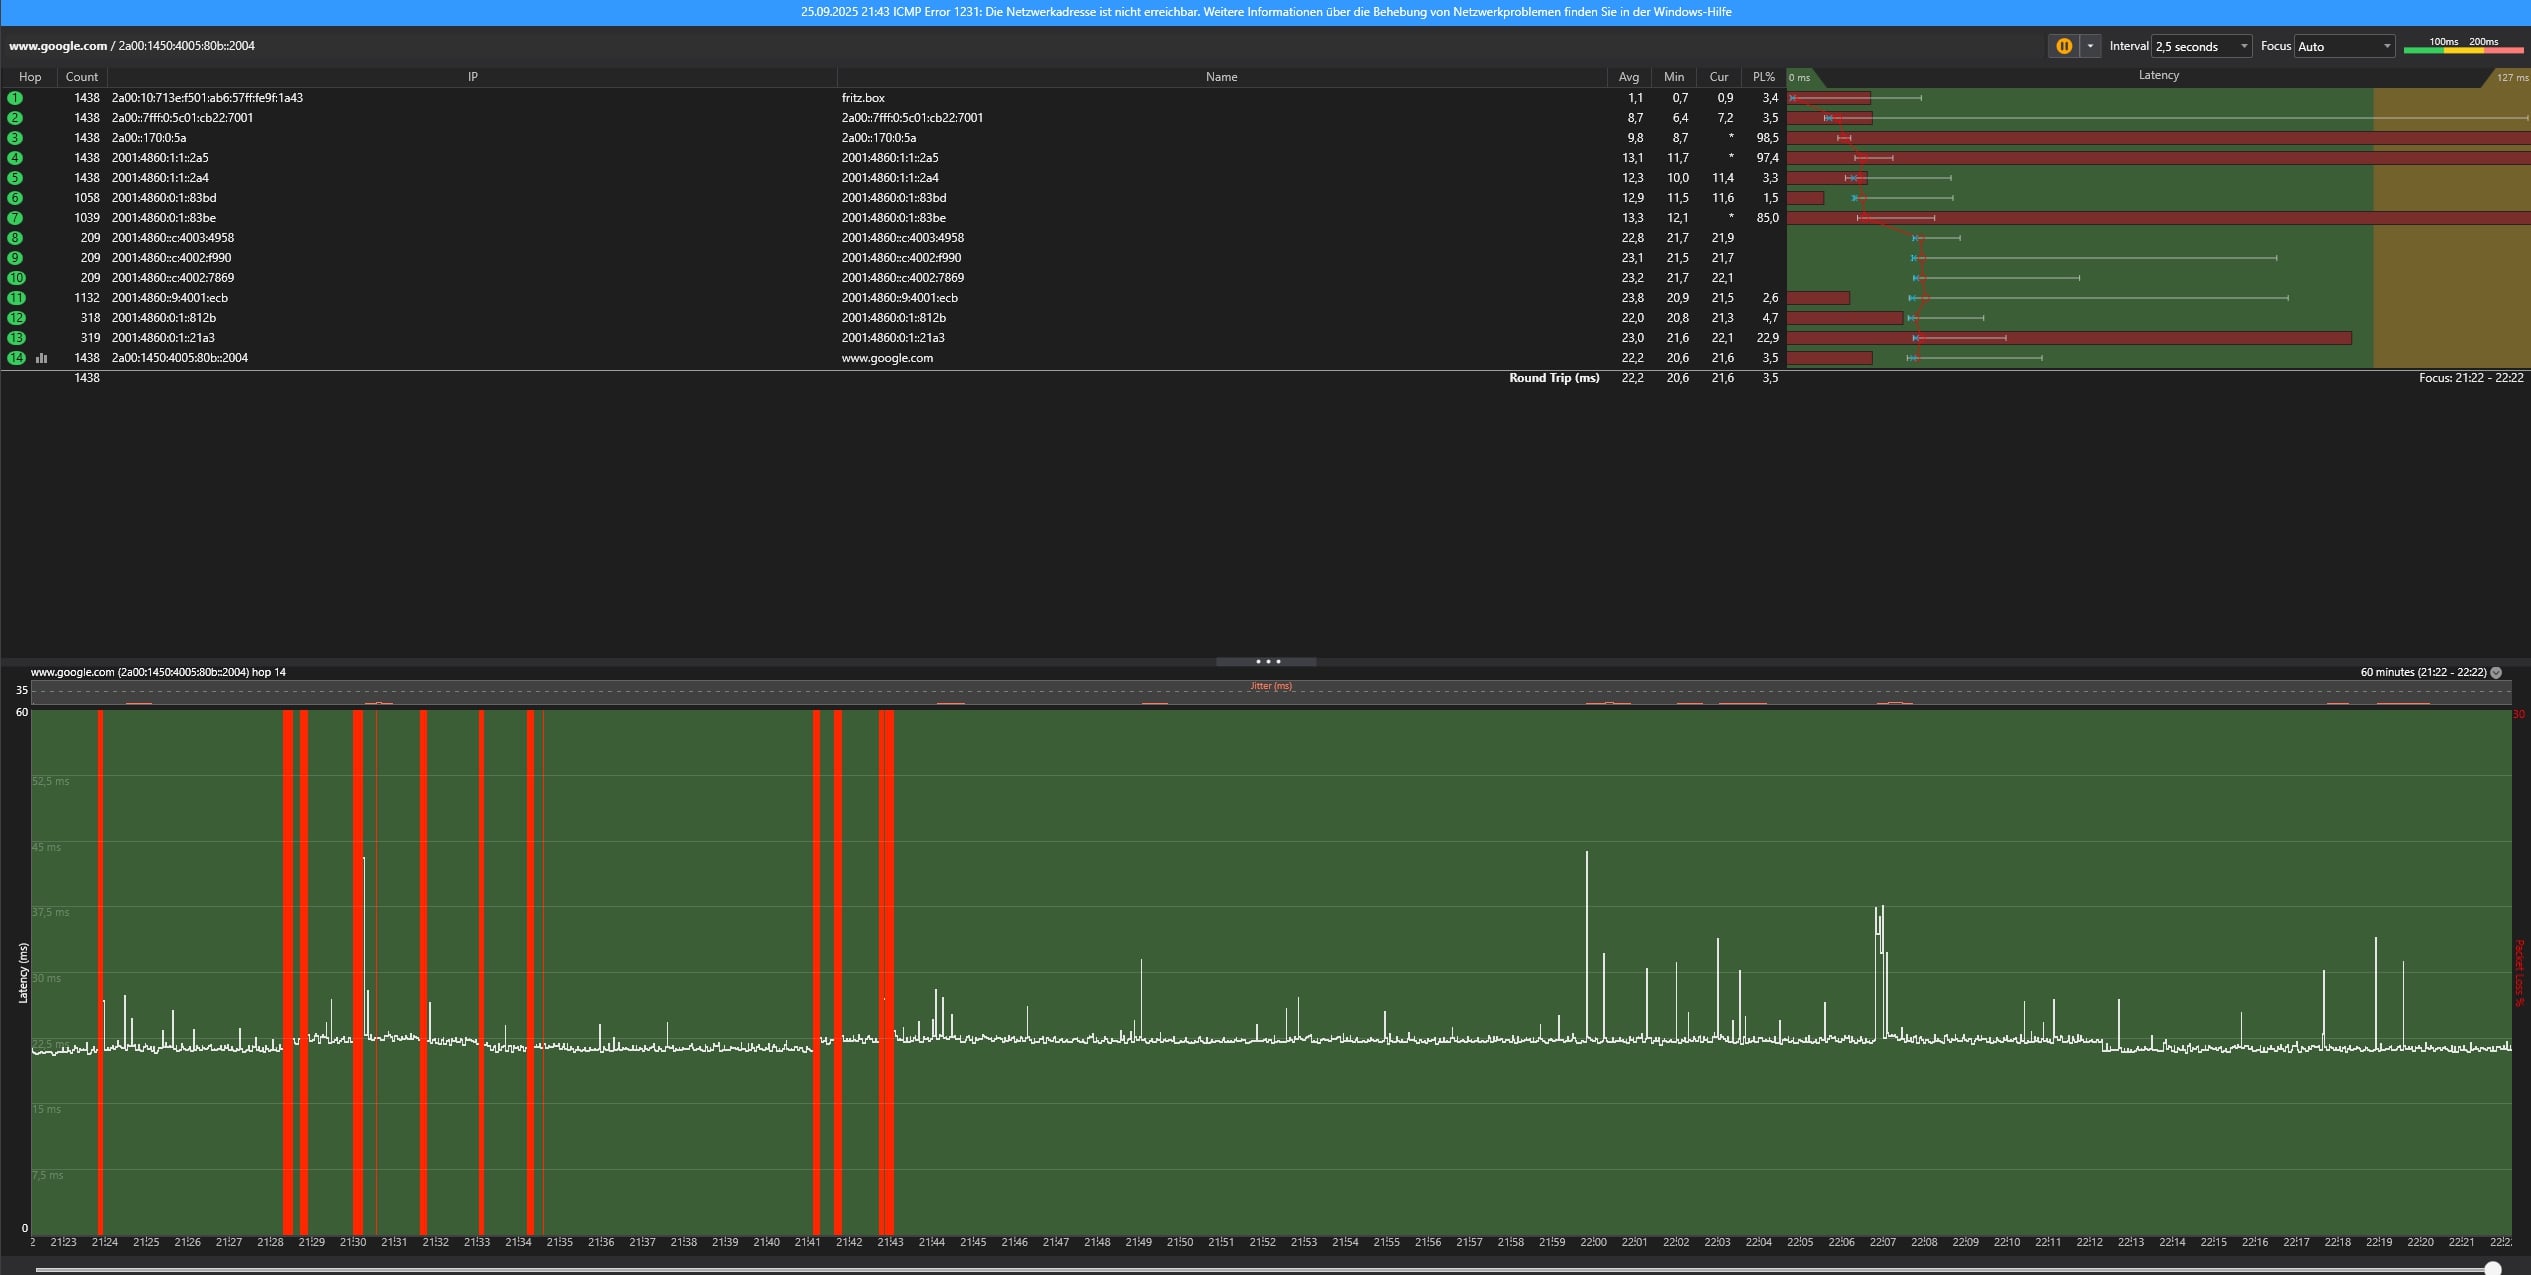Click the green hop 13 circle icon

16,338
